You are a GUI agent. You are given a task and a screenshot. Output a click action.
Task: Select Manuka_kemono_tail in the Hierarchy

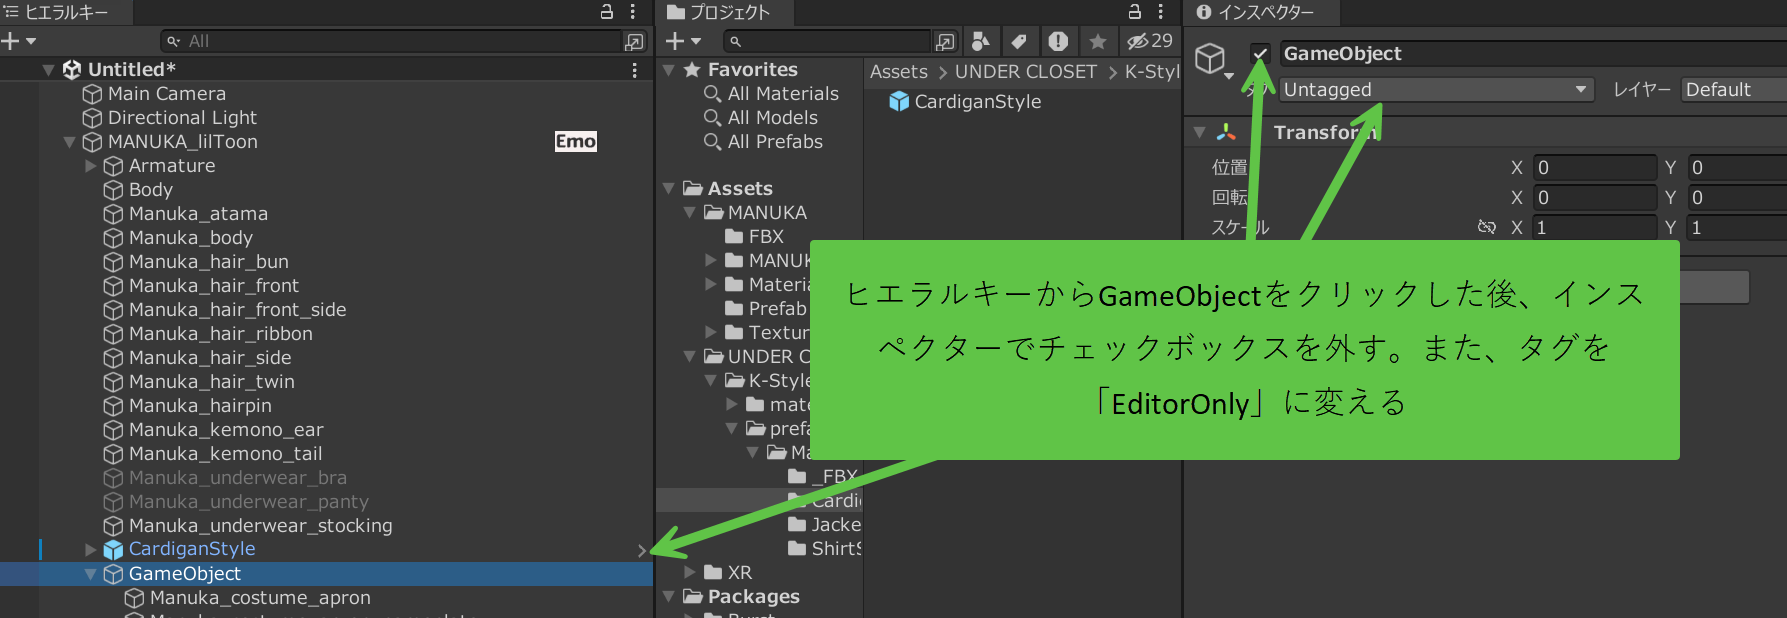[226, 454]
